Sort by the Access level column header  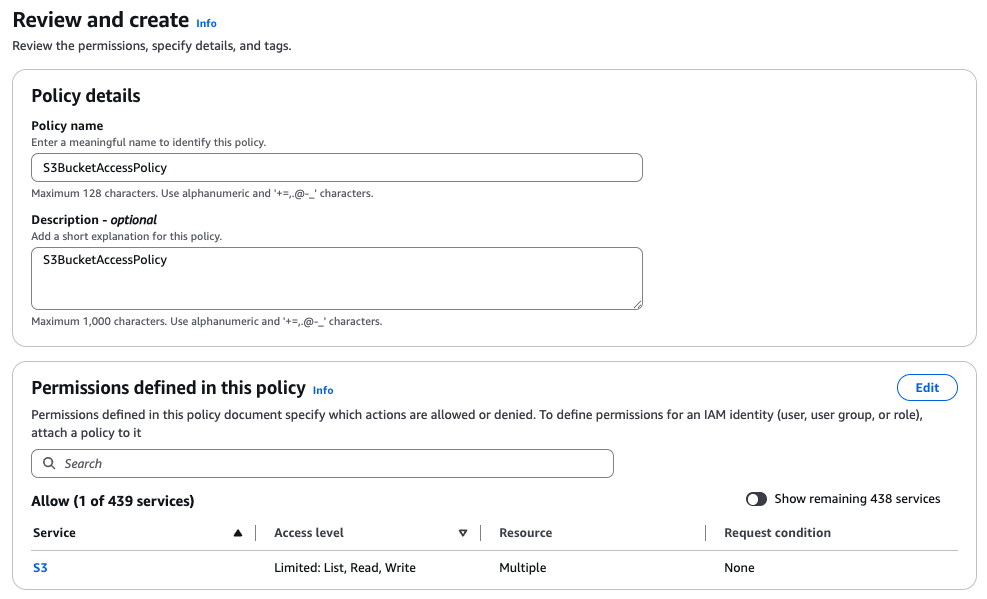(x=309, y=533)
